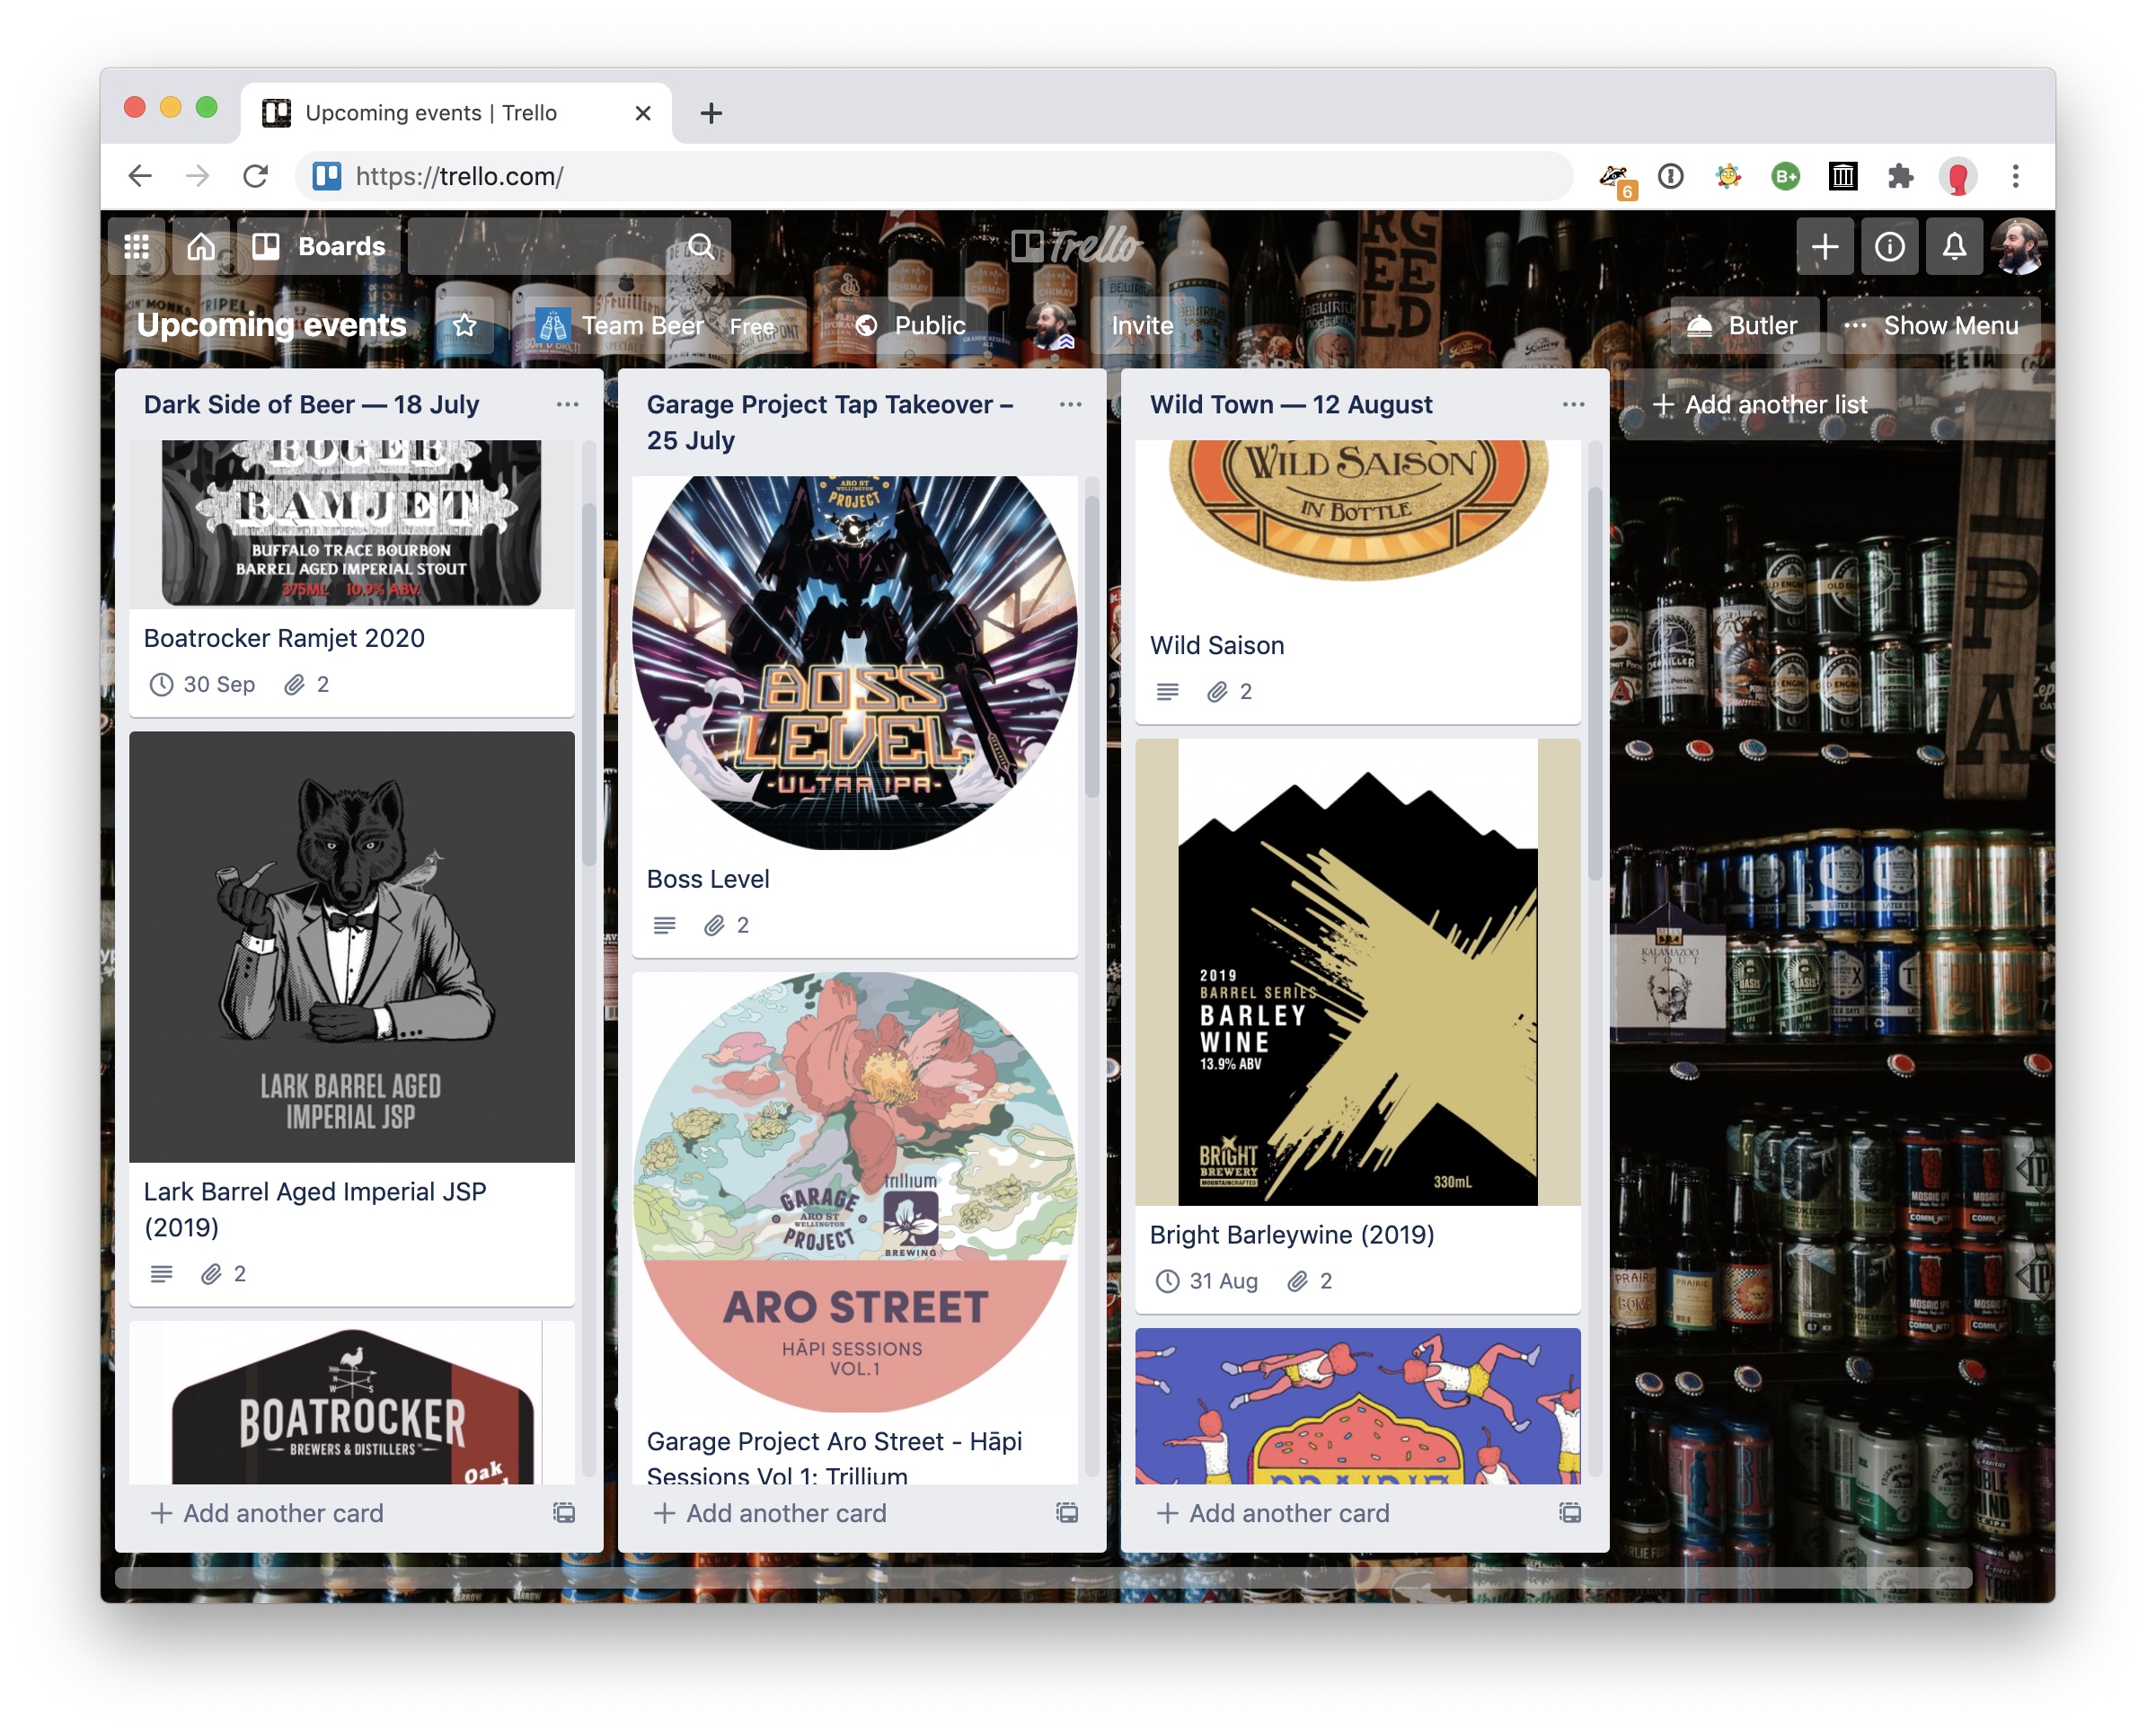Go to Trello home icon
Image resolution: width=2156 pixels, height=1736 pixels.
click(201, 246)
